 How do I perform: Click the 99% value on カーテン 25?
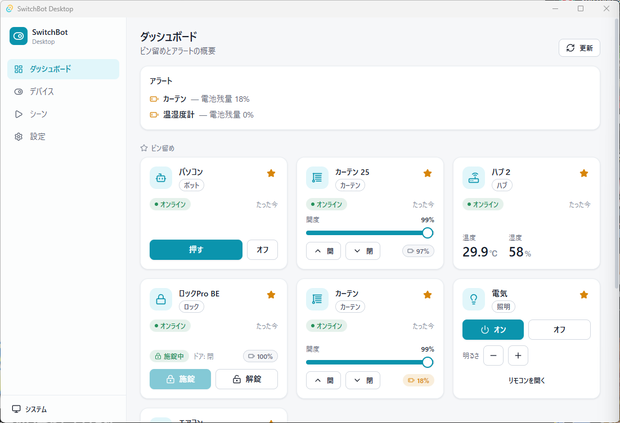pos(427,220)
